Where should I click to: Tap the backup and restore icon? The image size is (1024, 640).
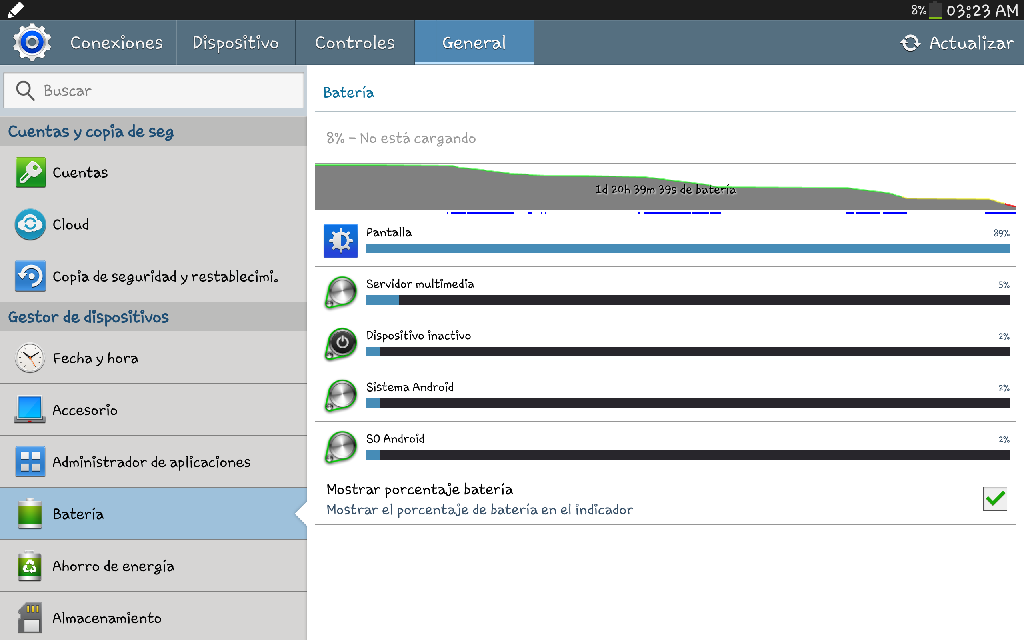[31, 277]
